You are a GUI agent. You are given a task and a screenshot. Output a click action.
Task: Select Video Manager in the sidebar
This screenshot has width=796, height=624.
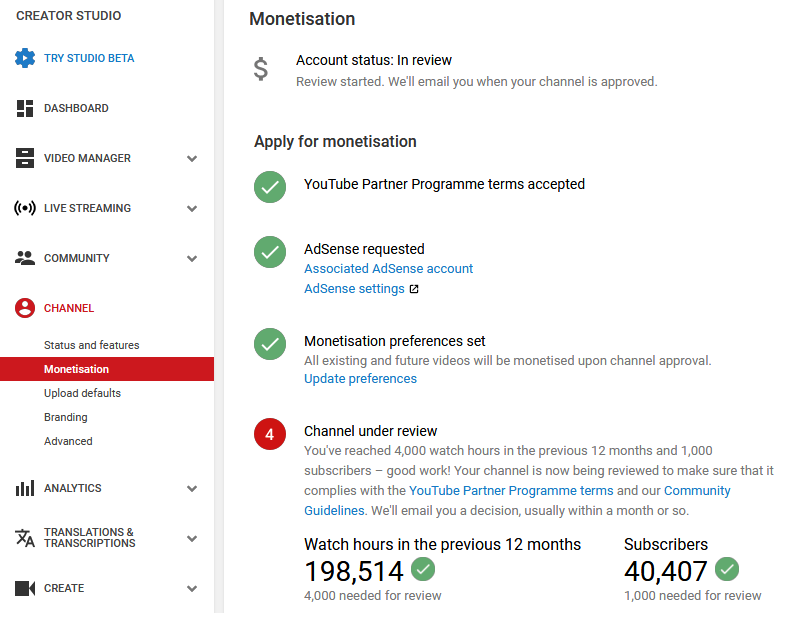pos(87,158)
